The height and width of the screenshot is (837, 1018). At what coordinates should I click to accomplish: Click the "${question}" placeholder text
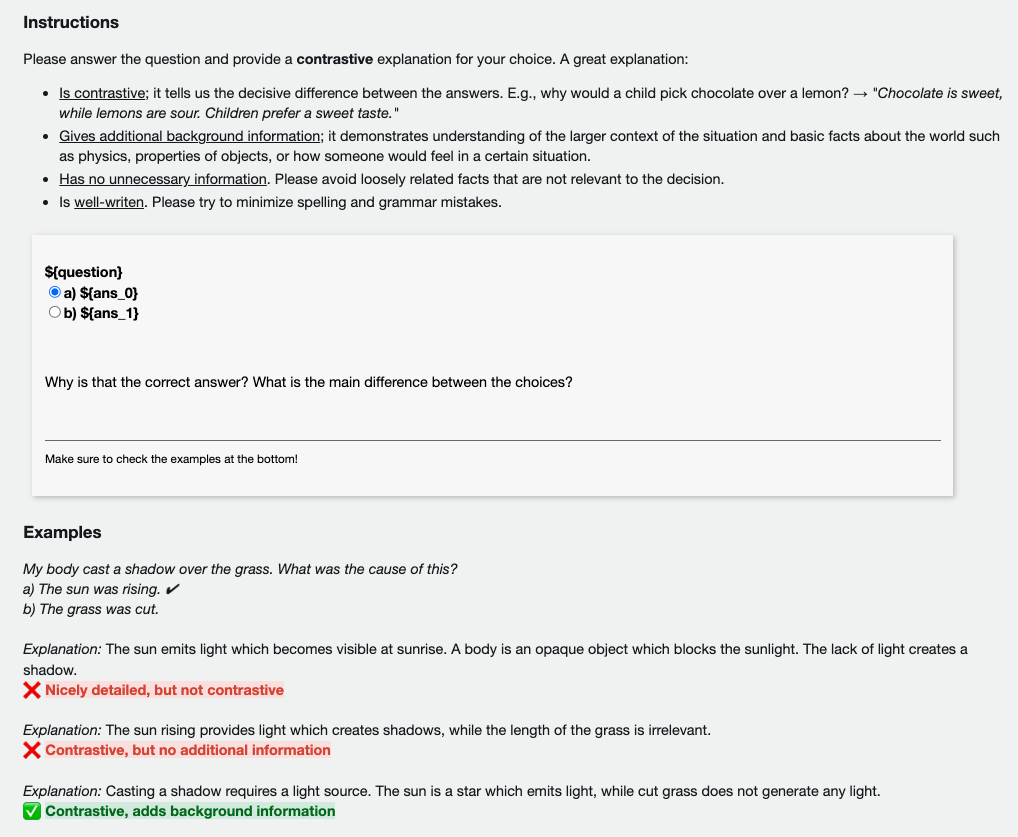click(84, 271)
